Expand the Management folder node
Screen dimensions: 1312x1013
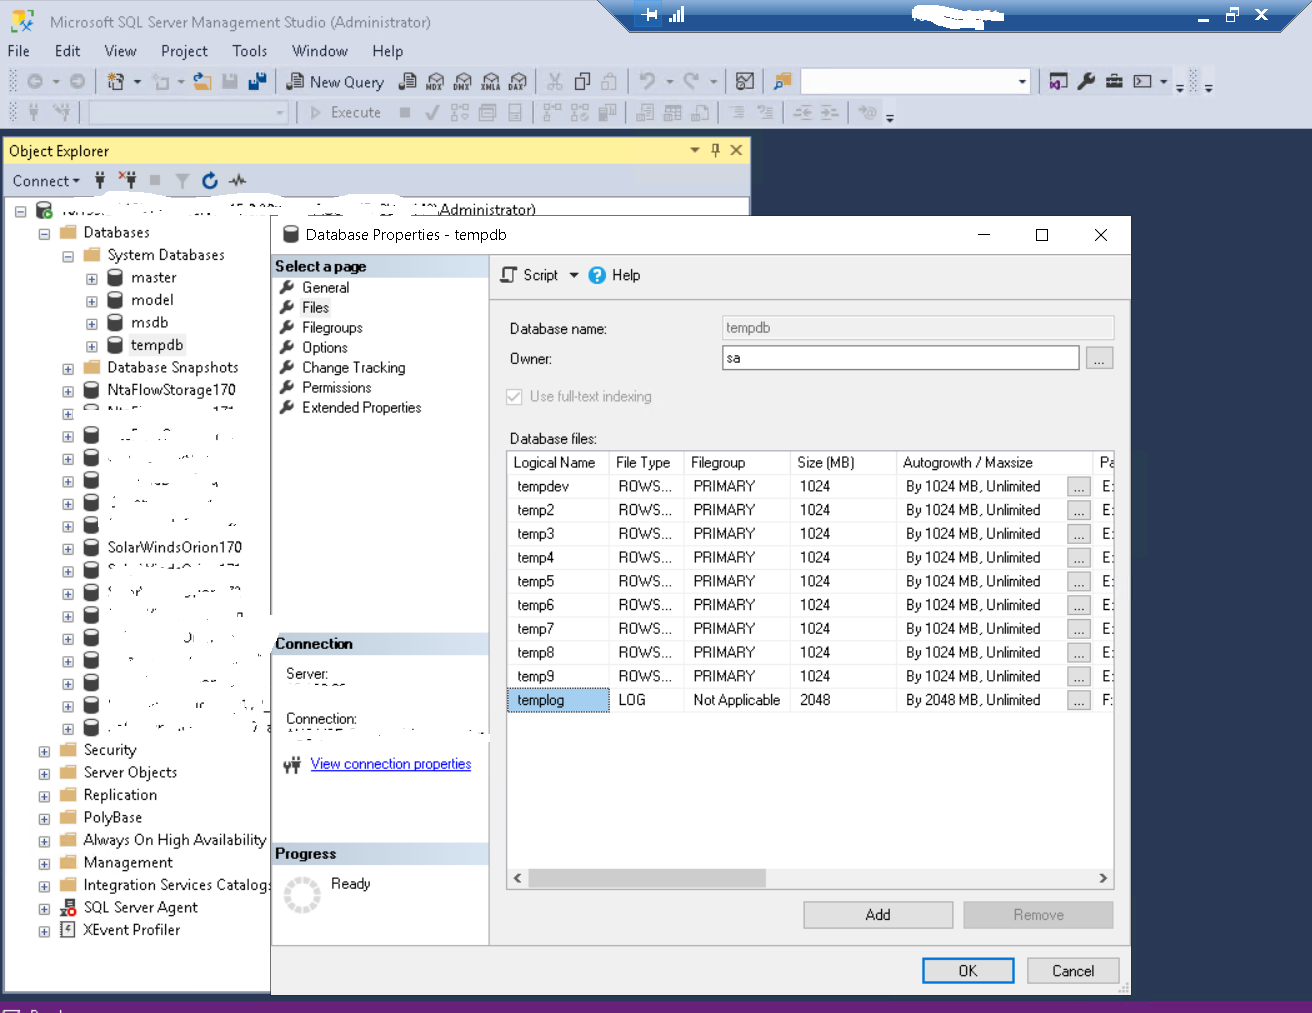point(44,864)
